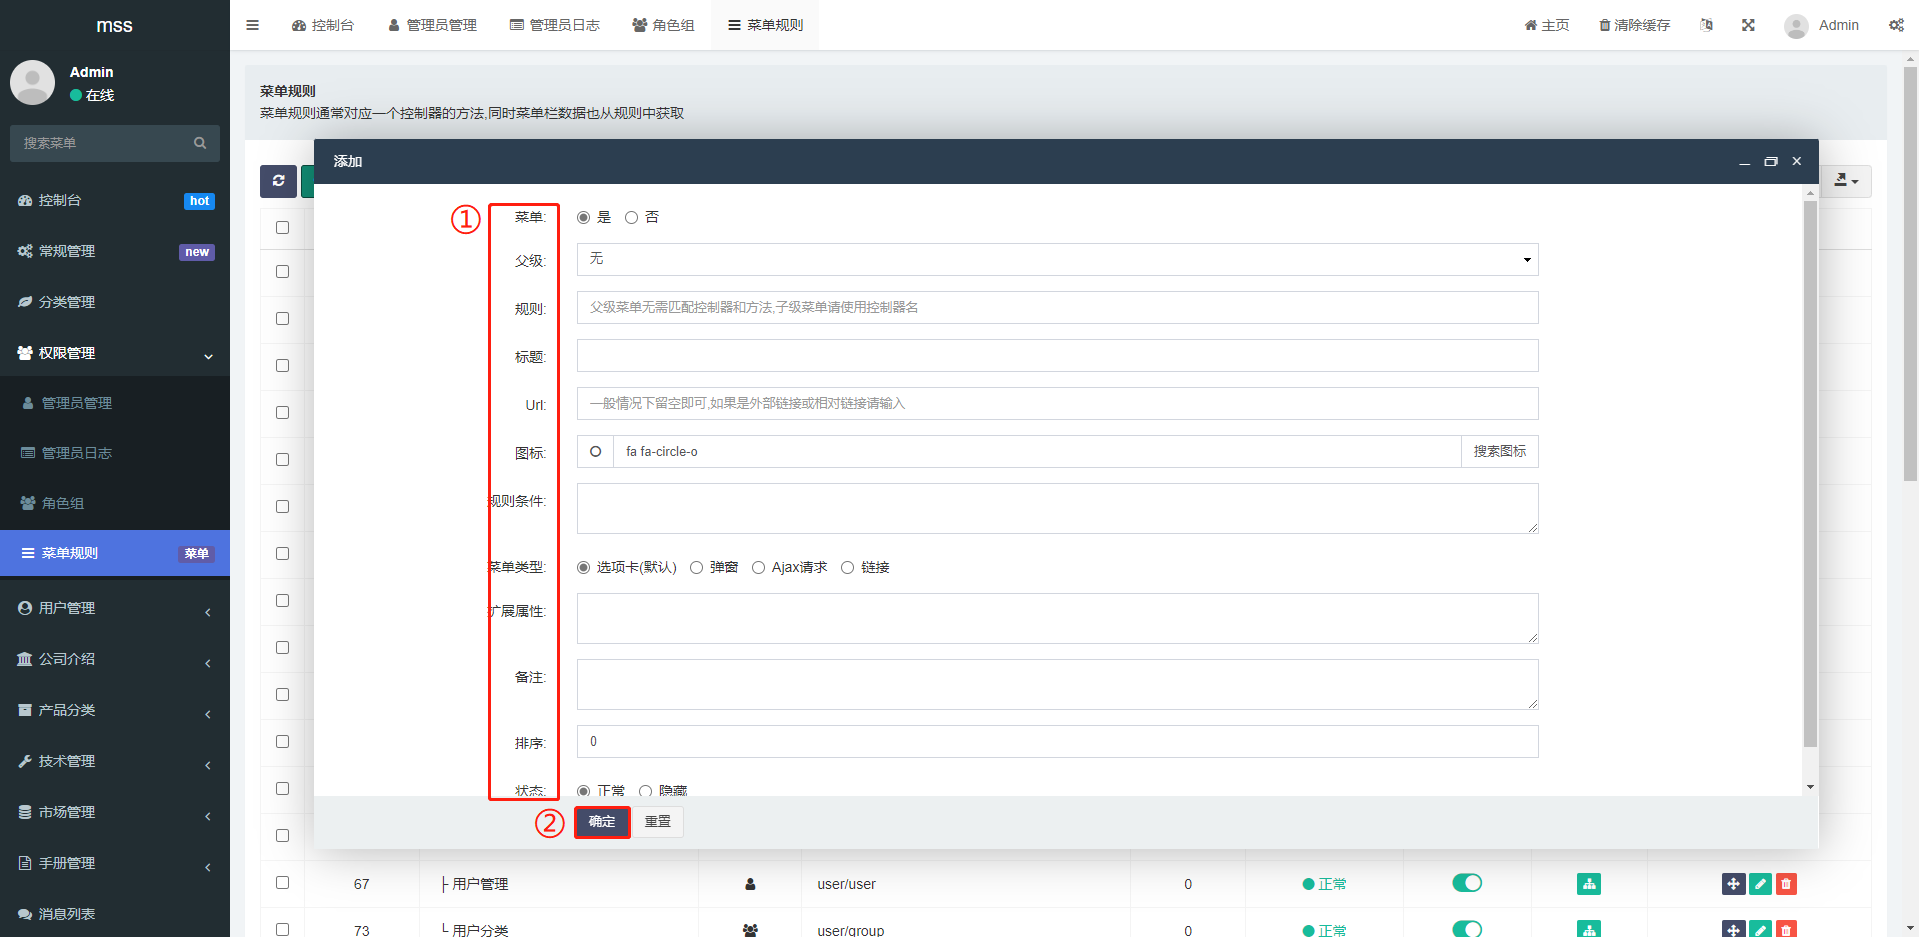Image resolution: width=1919 pixels, height=937 pixels.
Task: Select the 否 radio for menu option
Action: pyautogui.click(x=631, y=218)
